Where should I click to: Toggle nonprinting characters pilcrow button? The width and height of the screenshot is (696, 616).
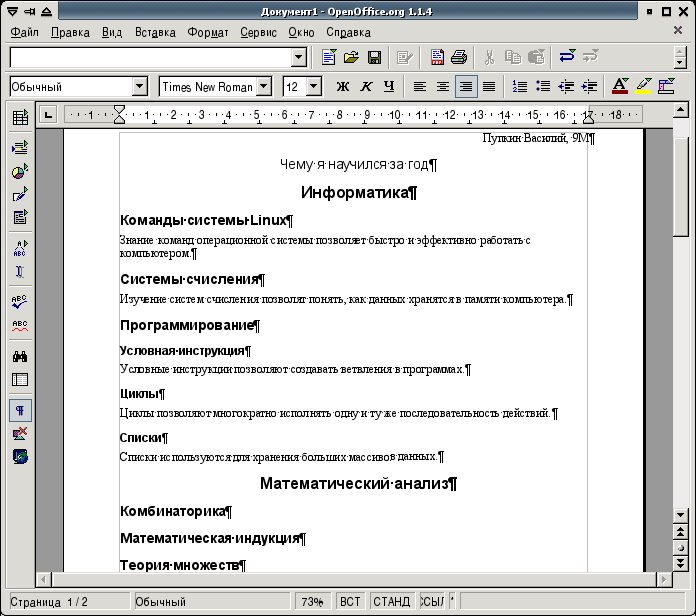(x=19, y=410)
